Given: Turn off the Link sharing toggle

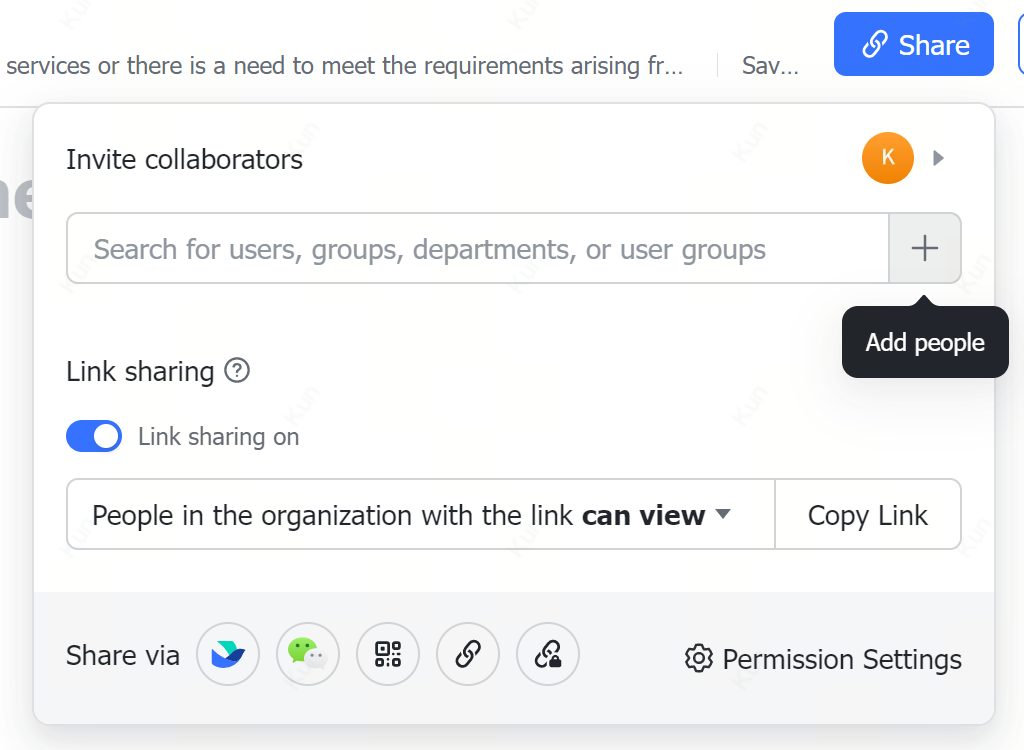Looking at the screenshot, I should [94, 437].
